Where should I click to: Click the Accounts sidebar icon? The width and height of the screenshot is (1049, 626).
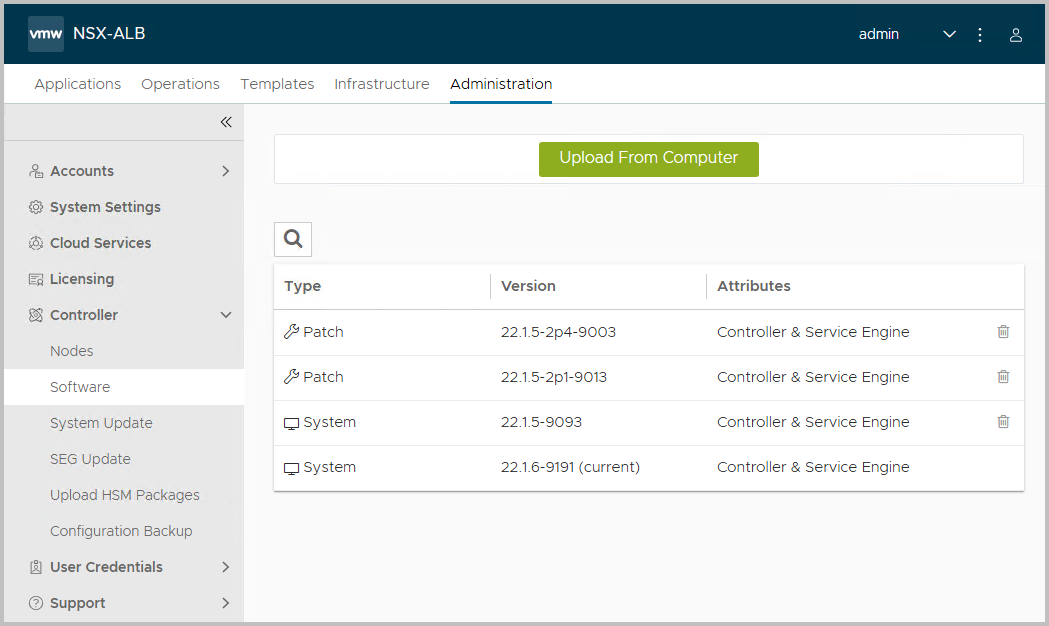[x=36, y=171]
